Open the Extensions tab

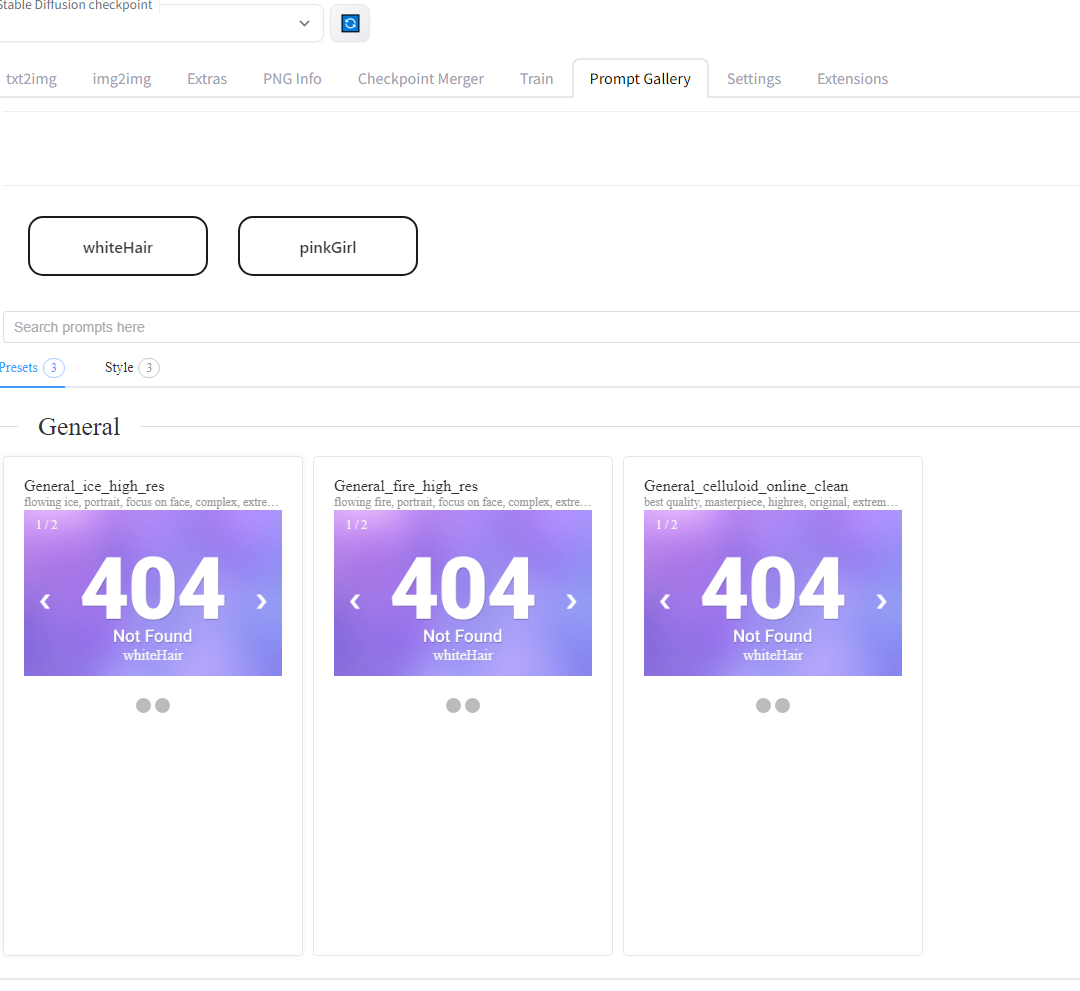(x=852, y=78)
